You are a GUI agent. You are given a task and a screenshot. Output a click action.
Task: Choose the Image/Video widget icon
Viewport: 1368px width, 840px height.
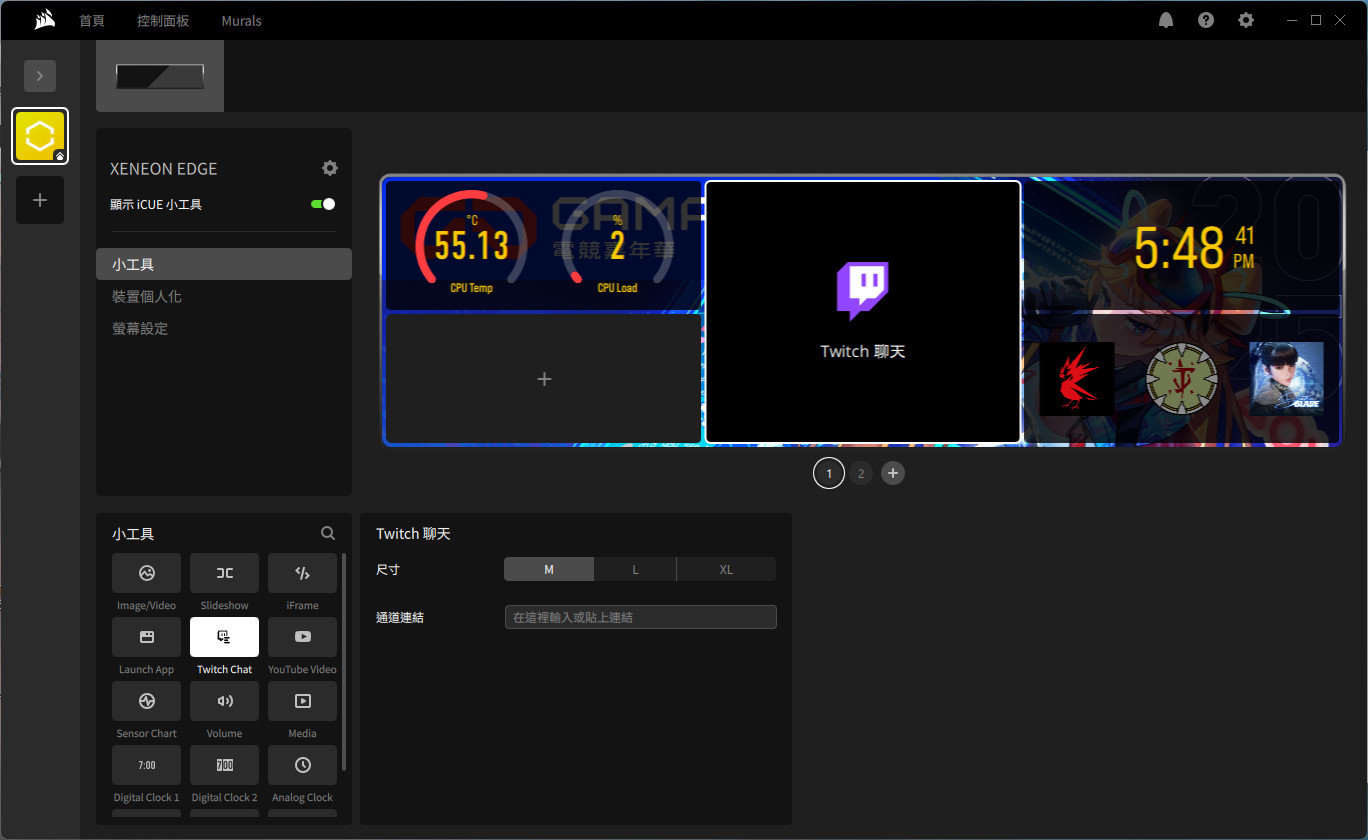click(x=147, y=573)
